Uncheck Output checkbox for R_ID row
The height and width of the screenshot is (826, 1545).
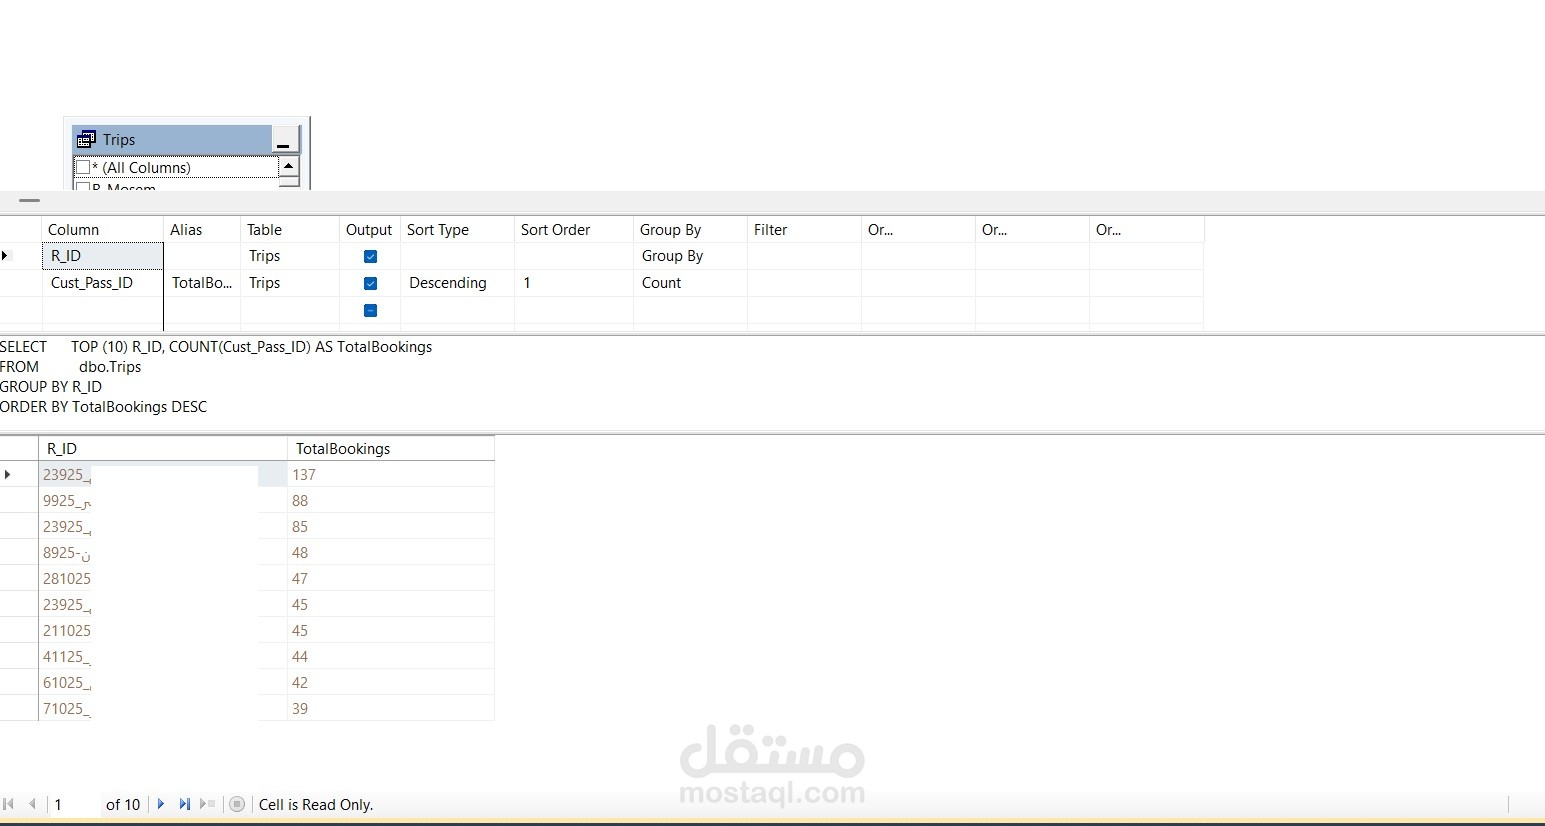370,256
